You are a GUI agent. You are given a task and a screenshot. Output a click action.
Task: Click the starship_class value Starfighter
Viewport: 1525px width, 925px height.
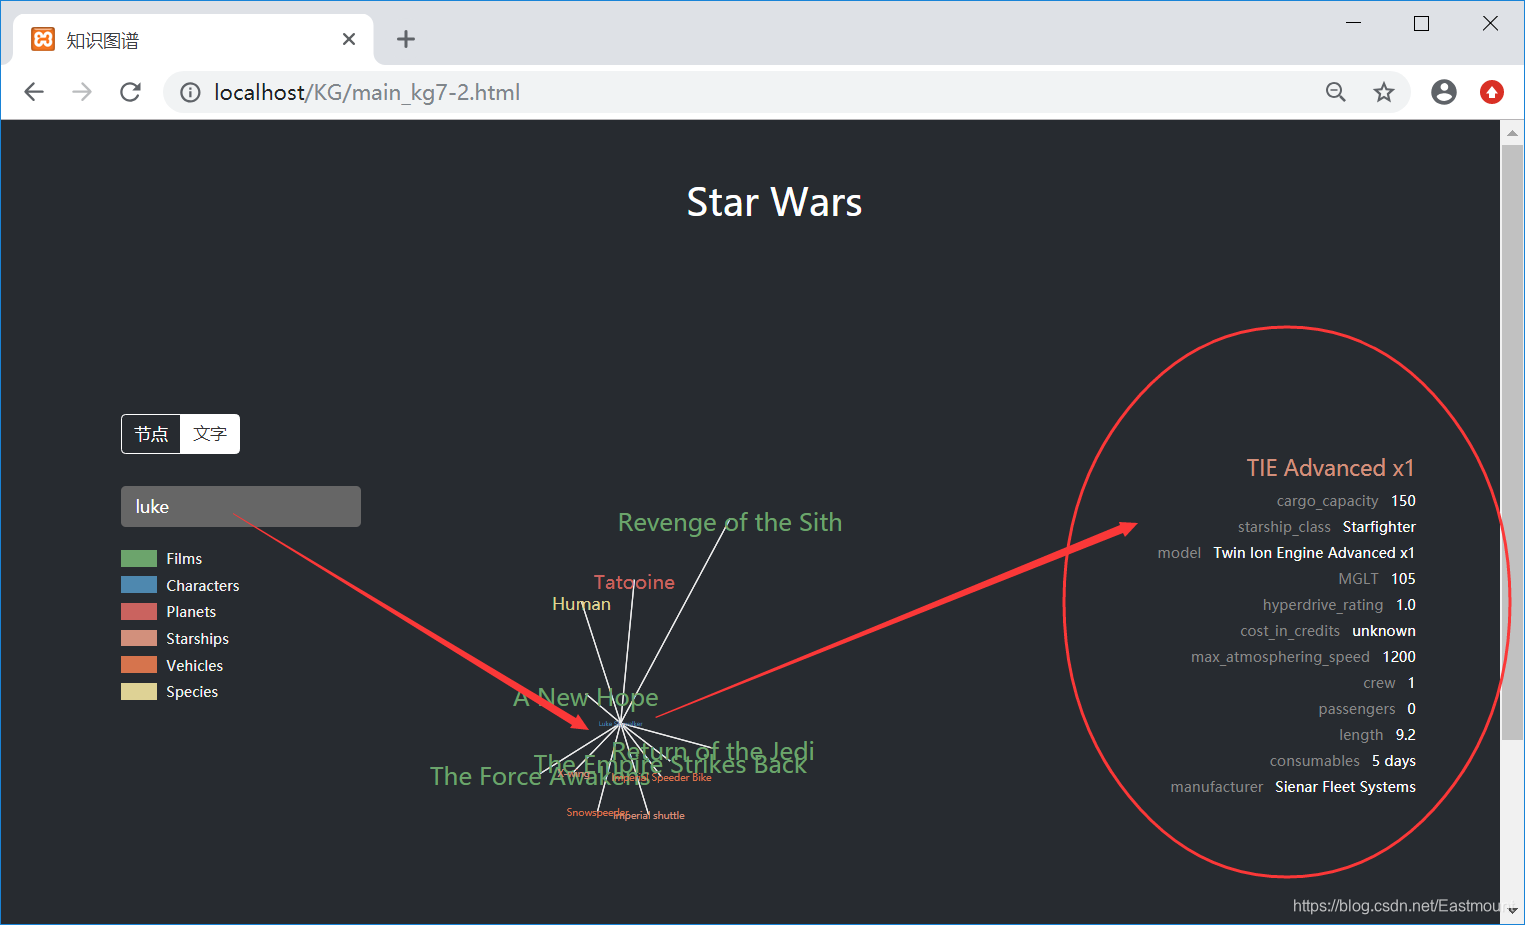point(1379,527)
